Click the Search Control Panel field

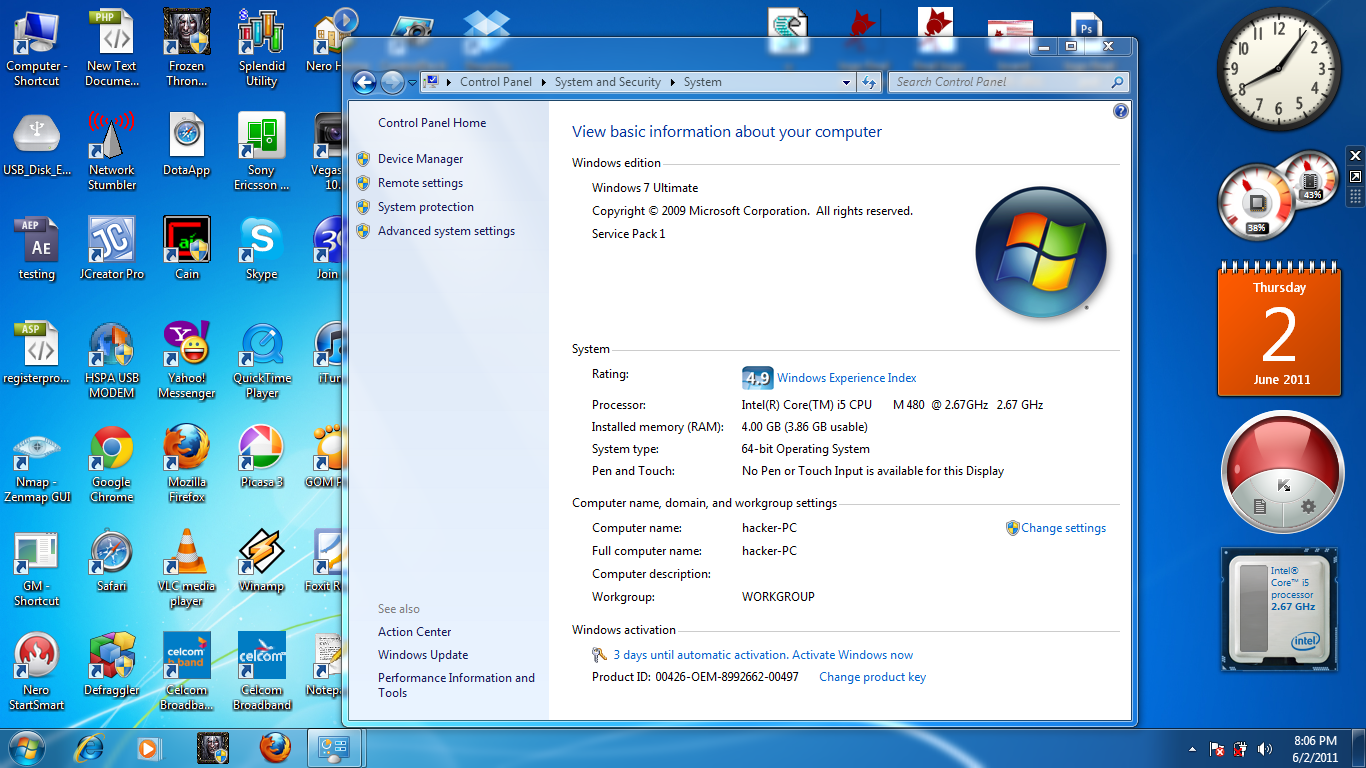[1008, 82]
